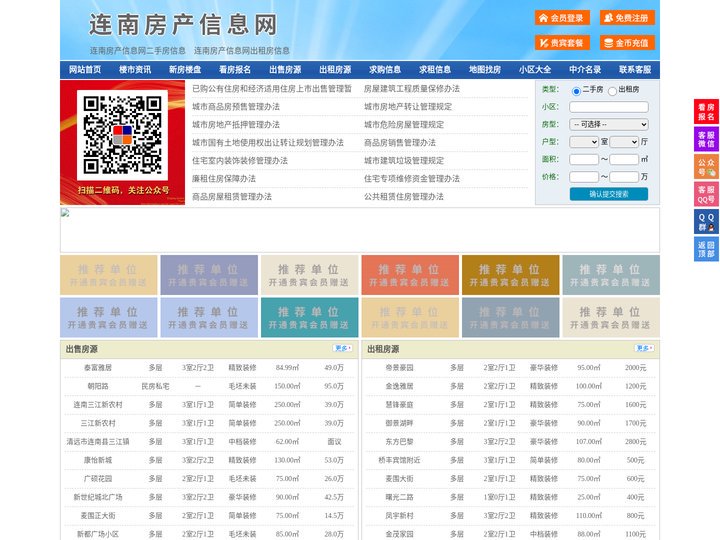Go to 求购信息 nav item
Viewport: 720px width, 540px height.
coord(385,70)
